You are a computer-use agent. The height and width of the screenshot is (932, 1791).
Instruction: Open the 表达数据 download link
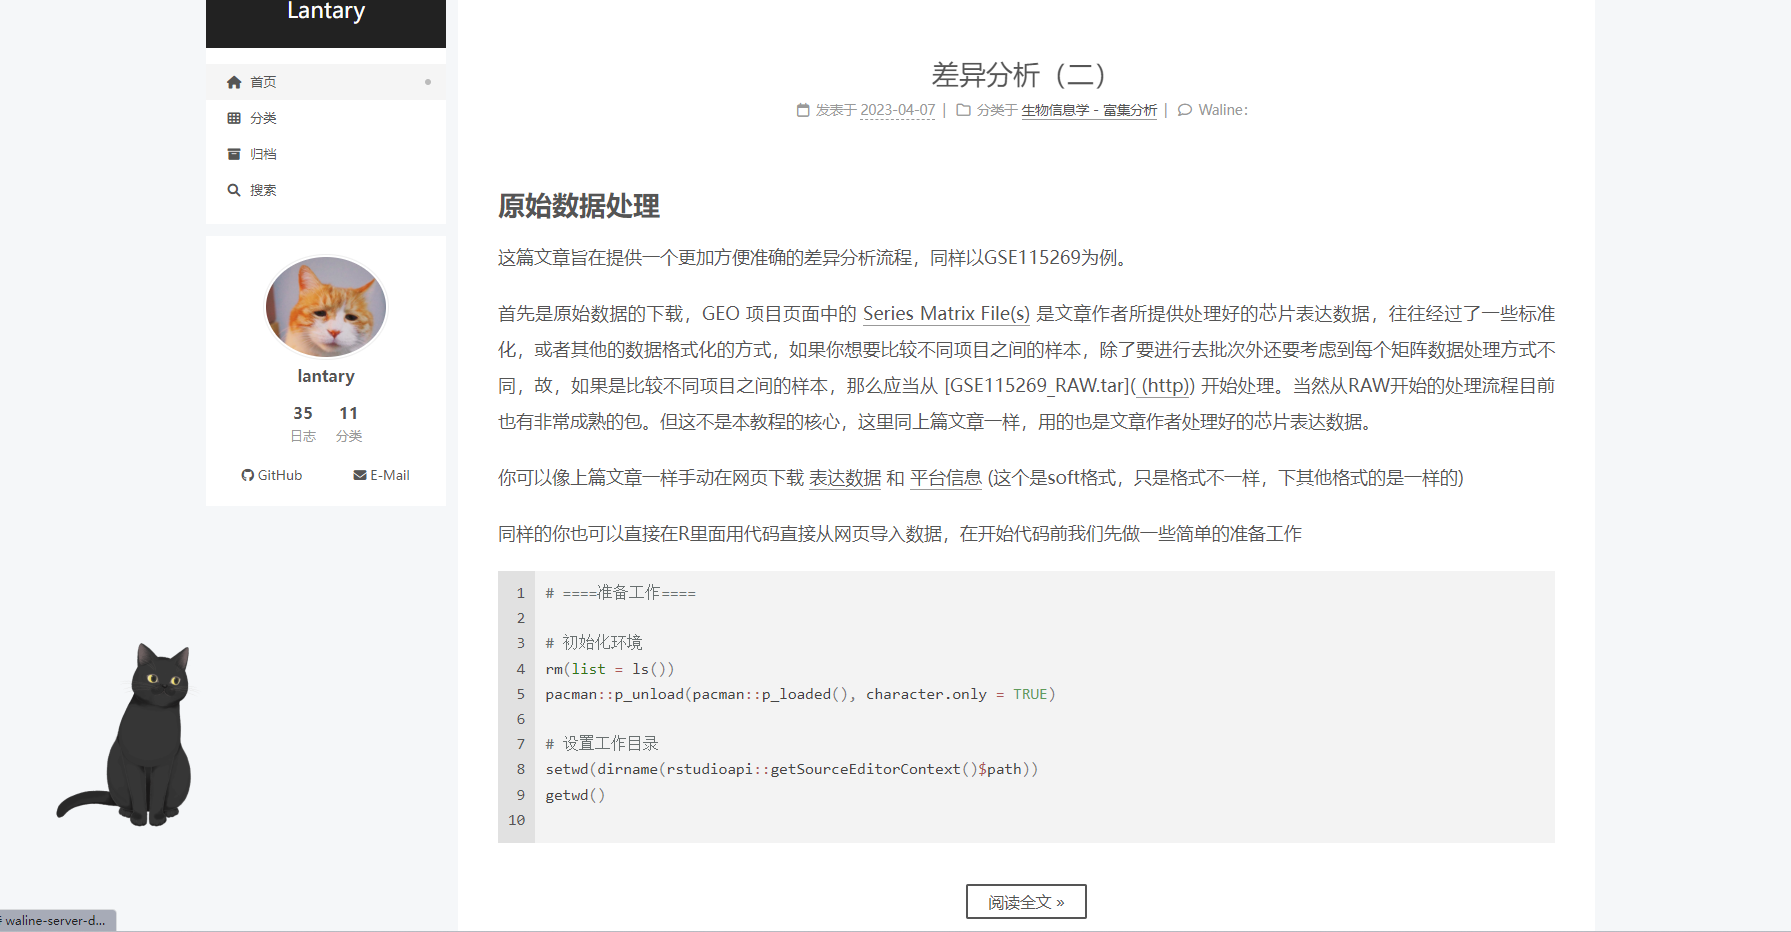point(845,478)
